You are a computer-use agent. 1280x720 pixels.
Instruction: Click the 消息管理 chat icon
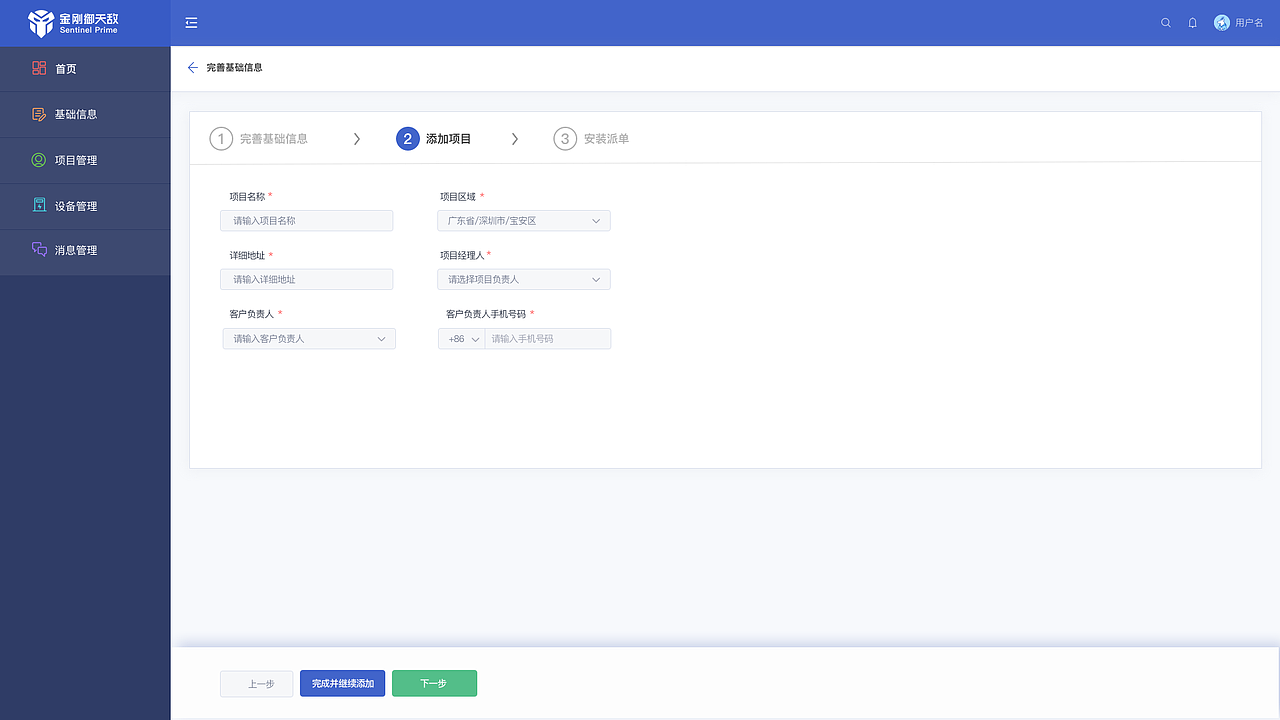click(39, 250)
